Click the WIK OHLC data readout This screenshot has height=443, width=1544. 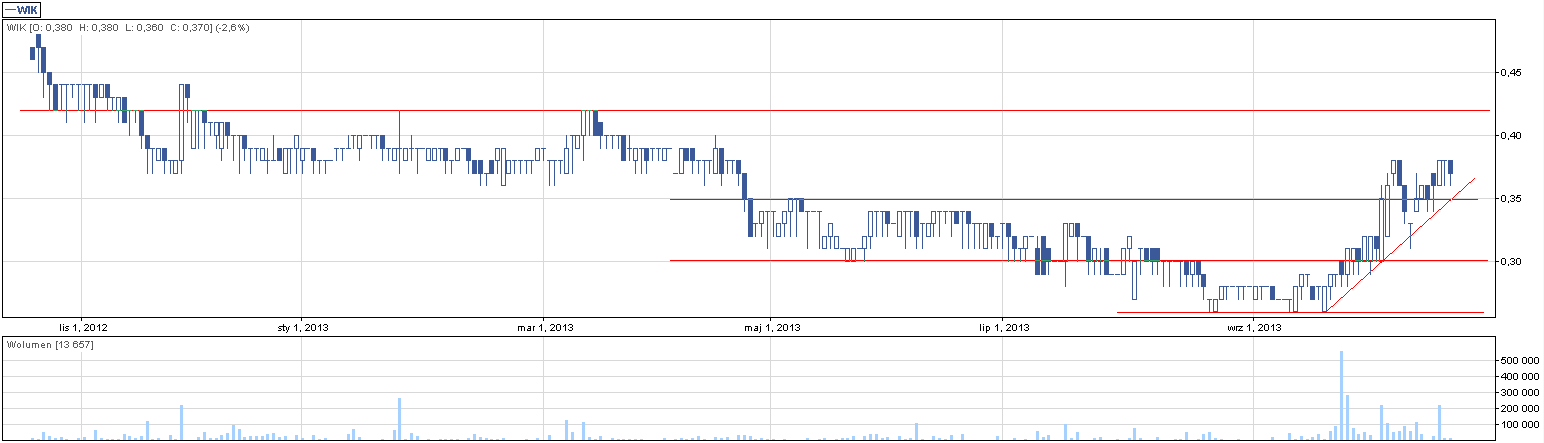pyautogui.click(x=128, y=28)
